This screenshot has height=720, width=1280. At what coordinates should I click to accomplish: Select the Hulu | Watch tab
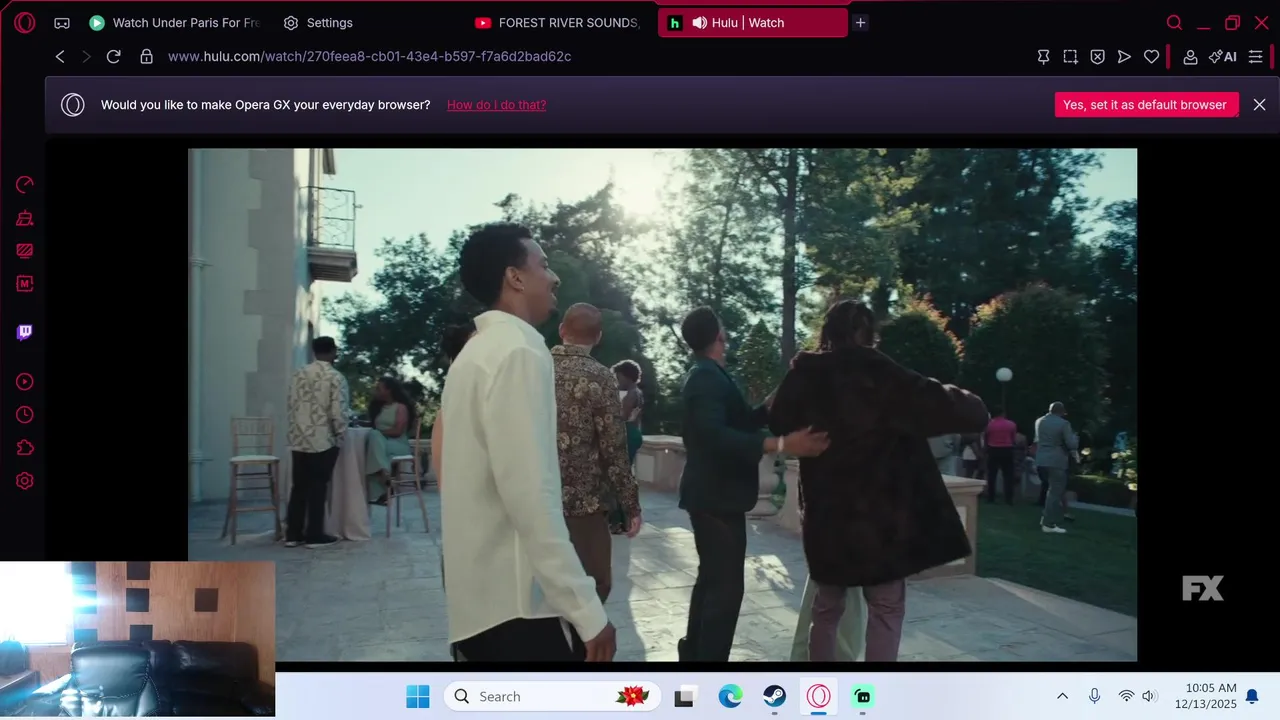[752, 22]
